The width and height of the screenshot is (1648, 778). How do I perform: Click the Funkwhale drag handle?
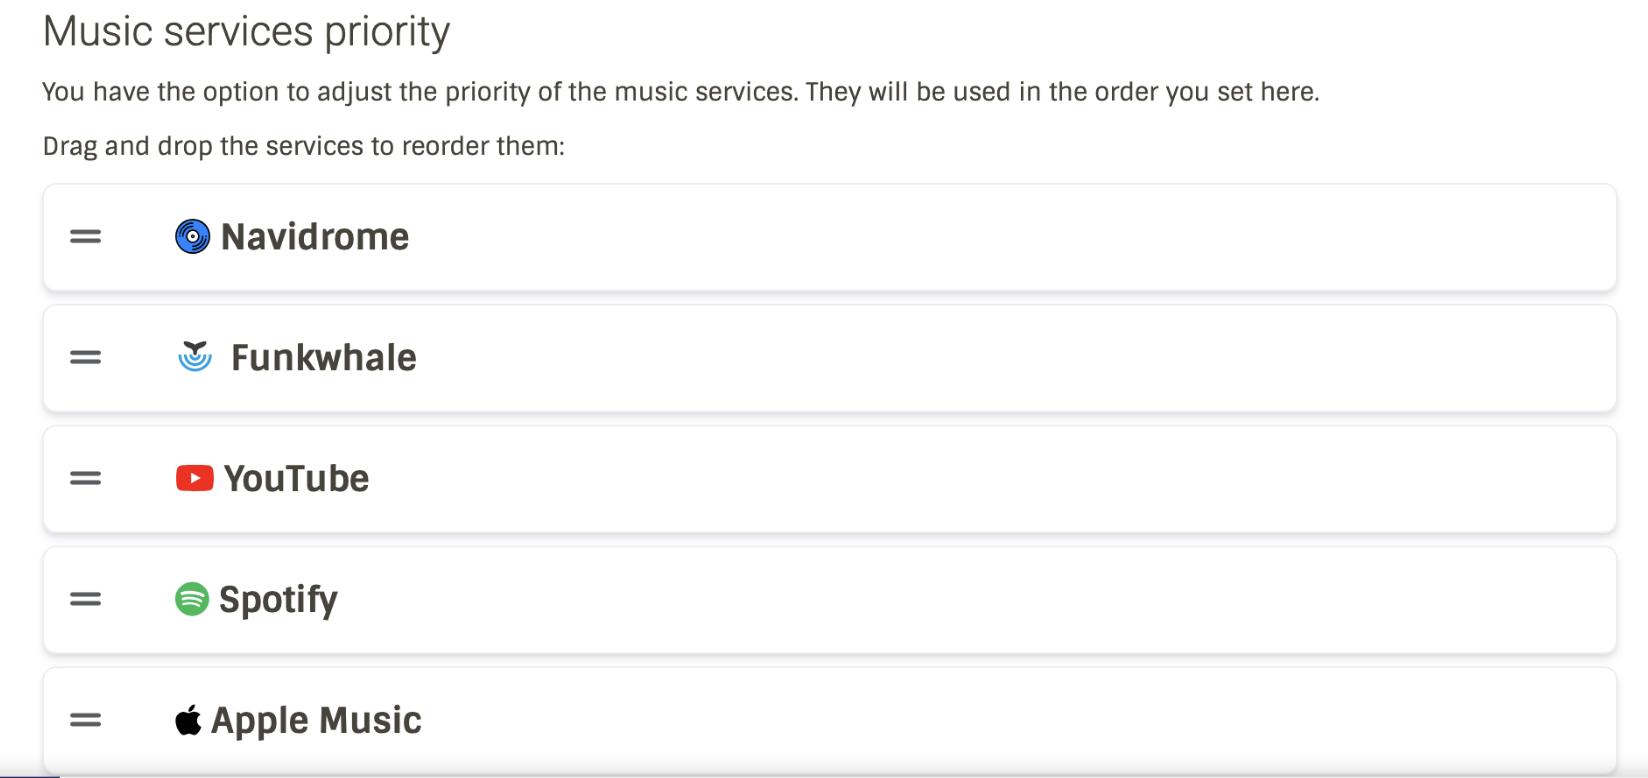pyautogui.click(x=85, y=357)
